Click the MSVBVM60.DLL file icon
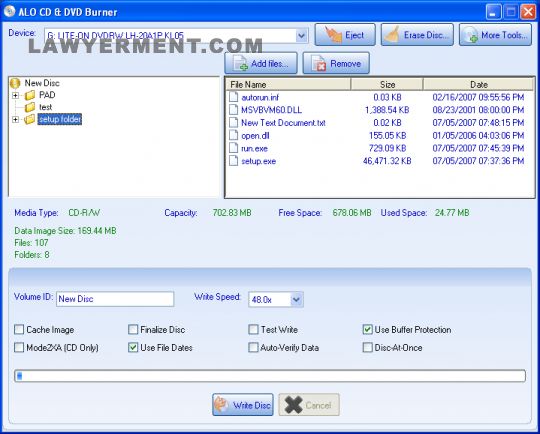 point(233,110)
